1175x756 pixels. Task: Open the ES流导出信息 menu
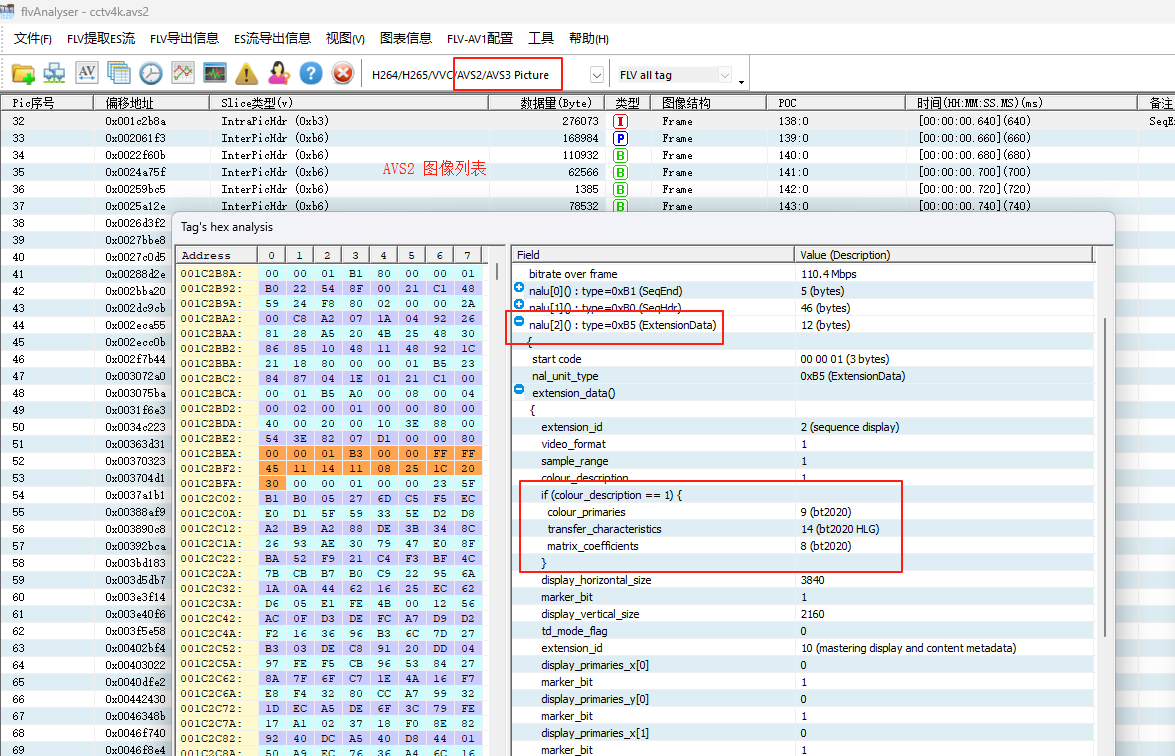[272, 38]
